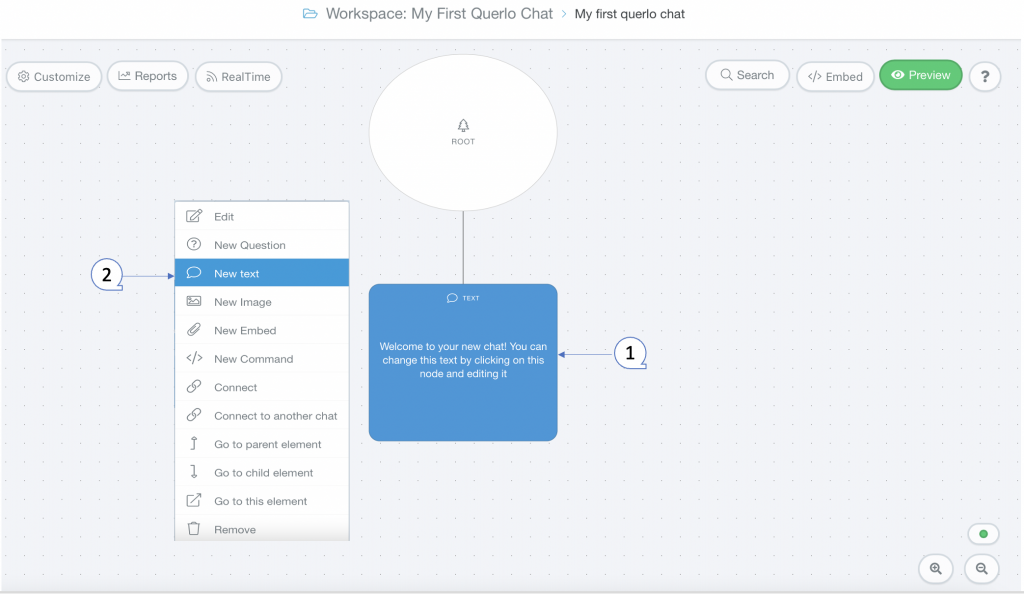
Task: Click the external arrow Go to this element icon
Action: pyautogui.click(x=194, y=500)
